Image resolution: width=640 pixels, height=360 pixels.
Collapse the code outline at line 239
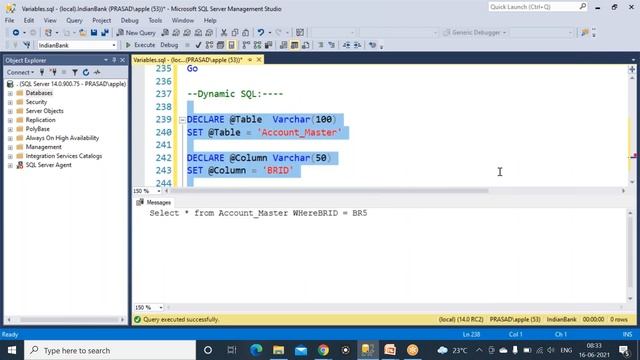[182, 120]
